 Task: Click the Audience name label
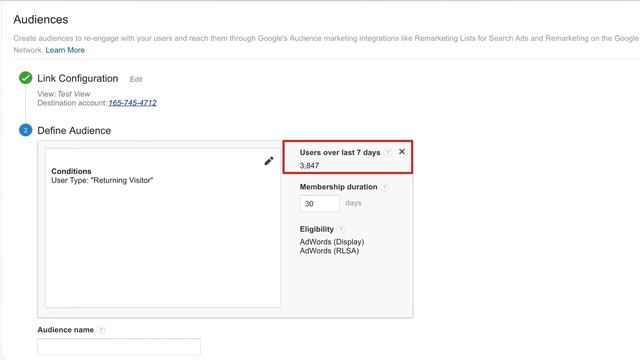66,330
